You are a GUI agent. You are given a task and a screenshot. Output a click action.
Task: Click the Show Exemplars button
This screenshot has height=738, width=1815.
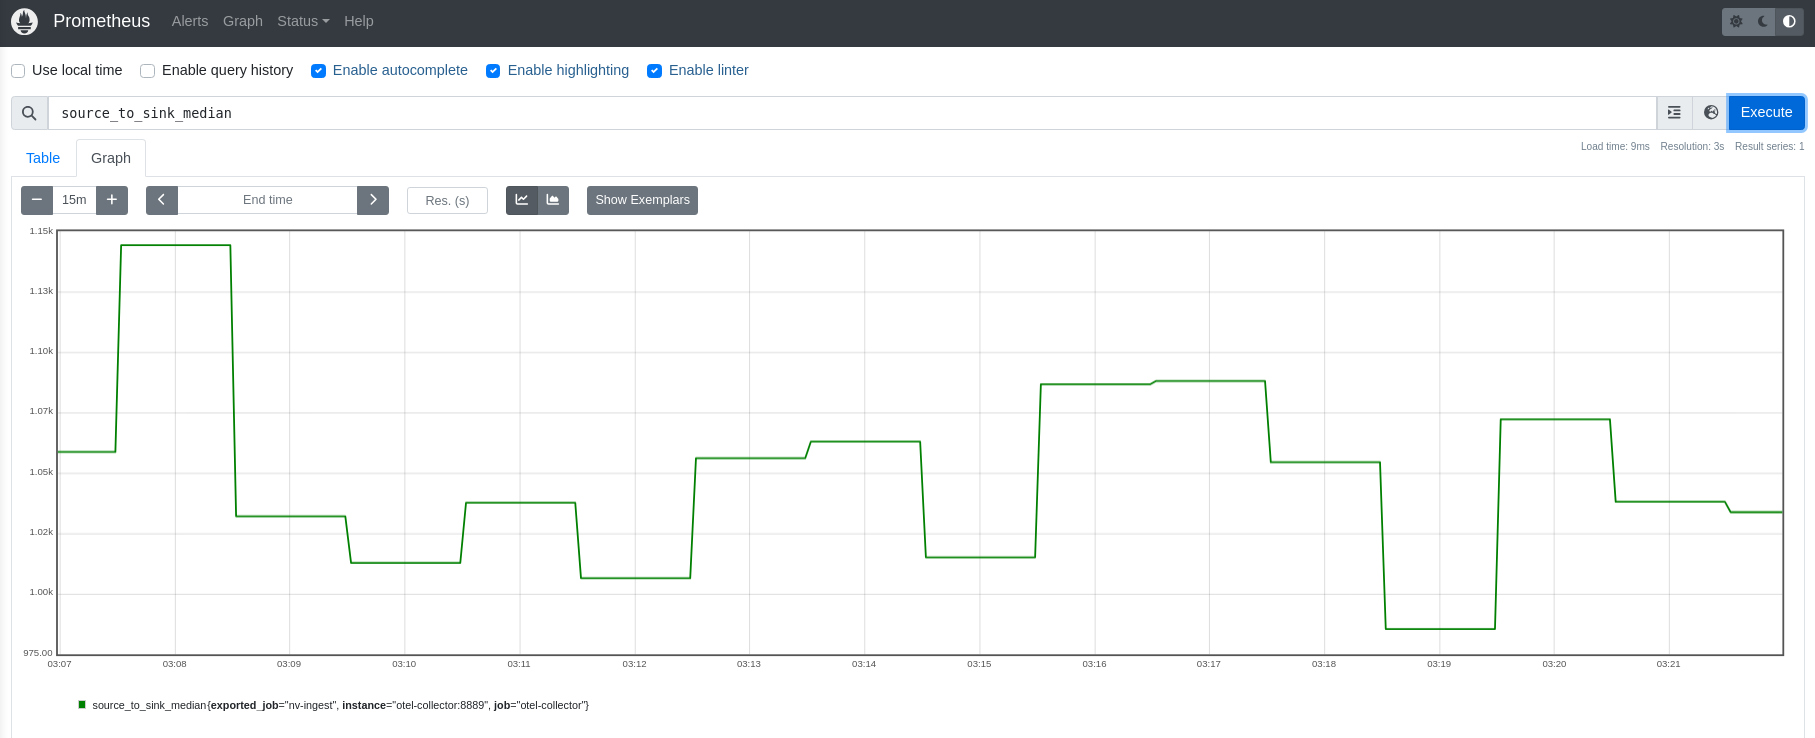coord(642,200)
